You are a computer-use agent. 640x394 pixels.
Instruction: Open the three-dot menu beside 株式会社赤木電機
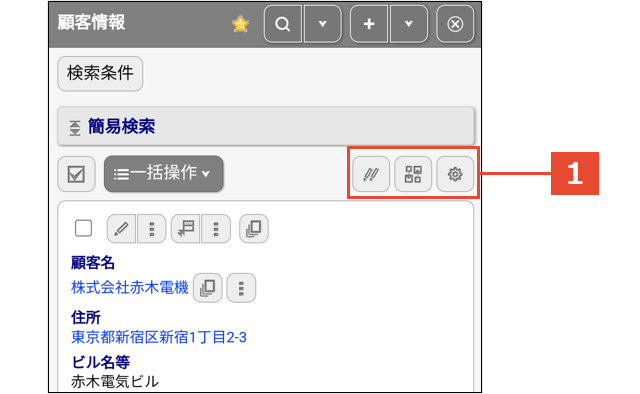click(x=241, y=288)
